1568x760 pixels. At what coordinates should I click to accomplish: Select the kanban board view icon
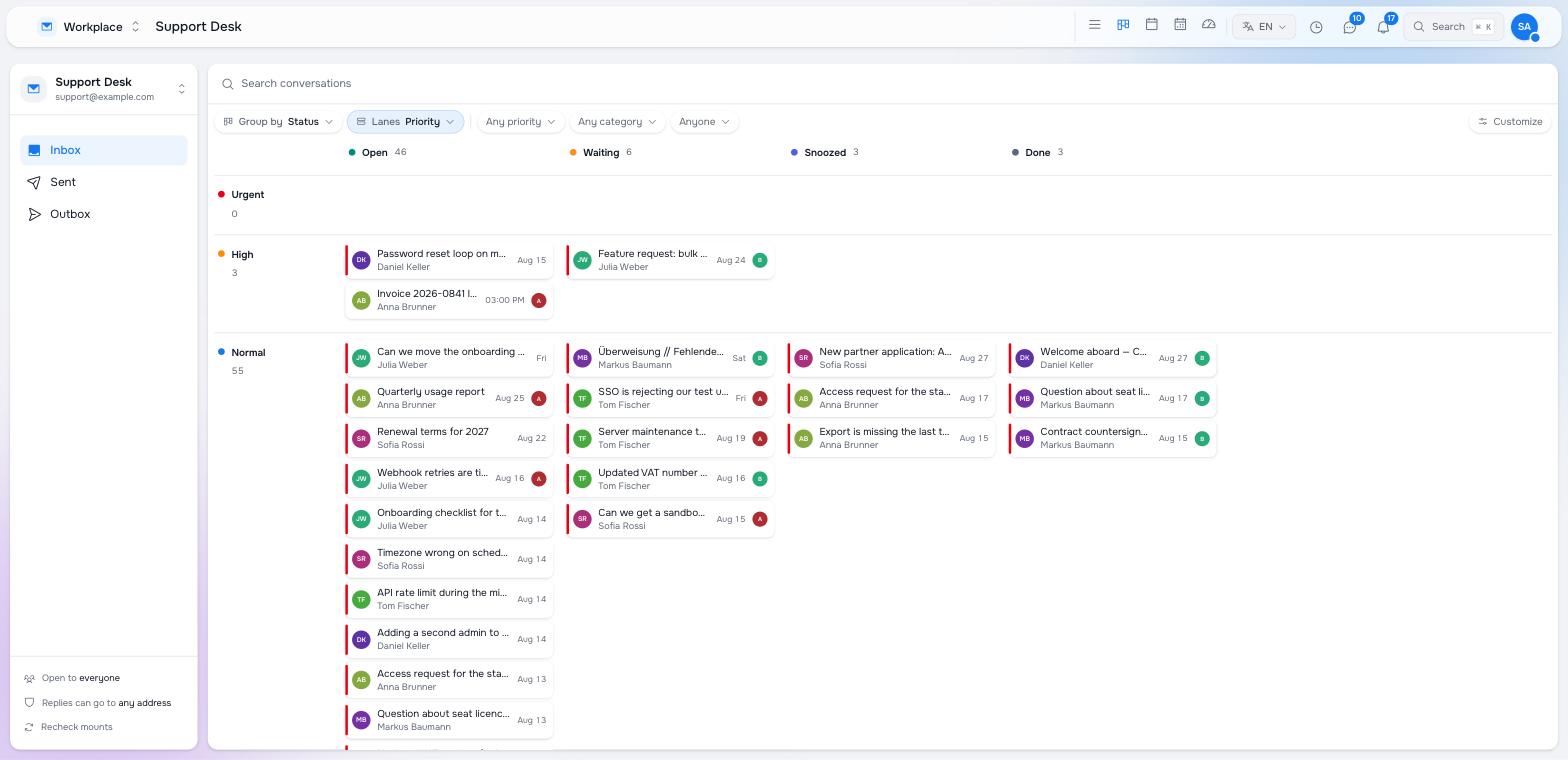1123,25
